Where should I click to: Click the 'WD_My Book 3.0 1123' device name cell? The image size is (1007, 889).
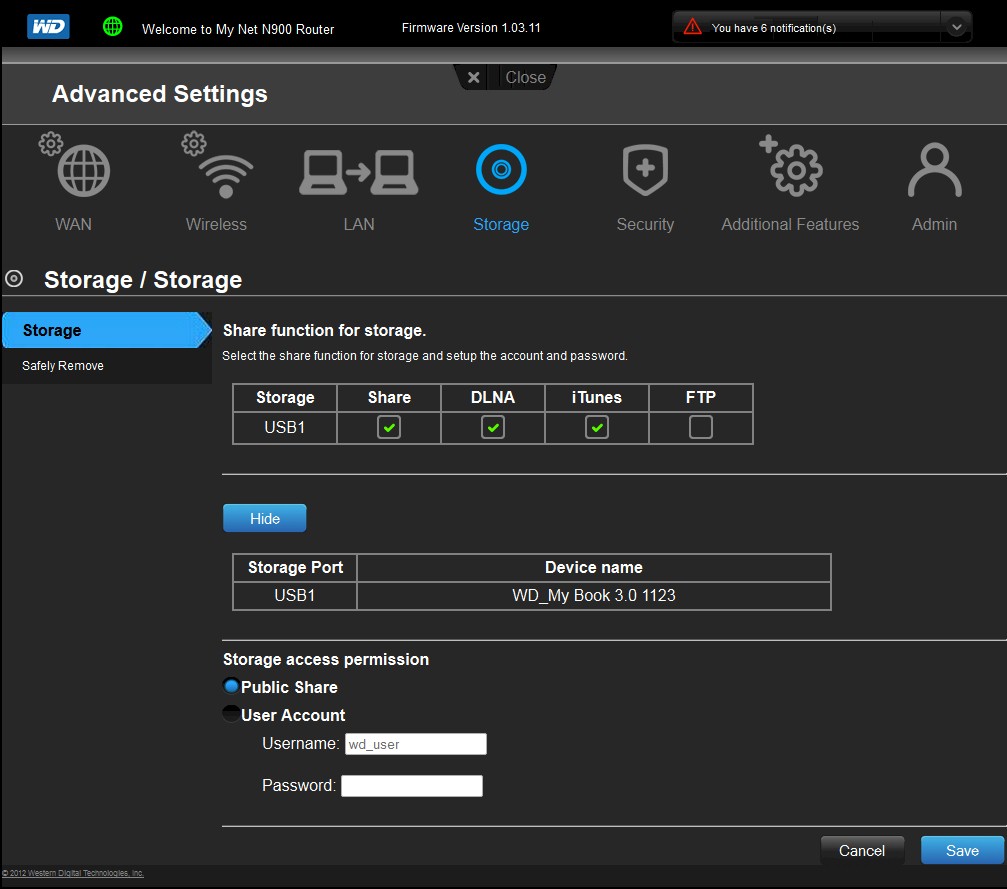[x=593, y=595]
